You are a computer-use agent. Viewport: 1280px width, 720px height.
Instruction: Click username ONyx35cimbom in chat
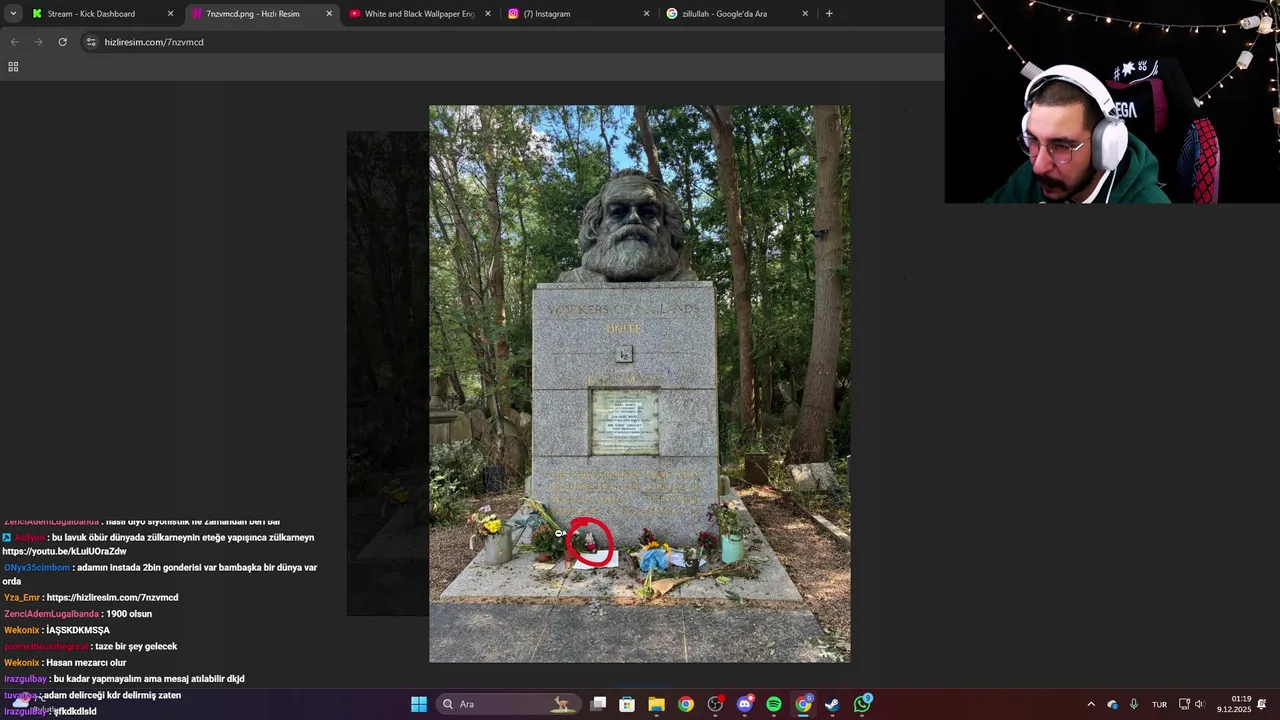(37, 568)
